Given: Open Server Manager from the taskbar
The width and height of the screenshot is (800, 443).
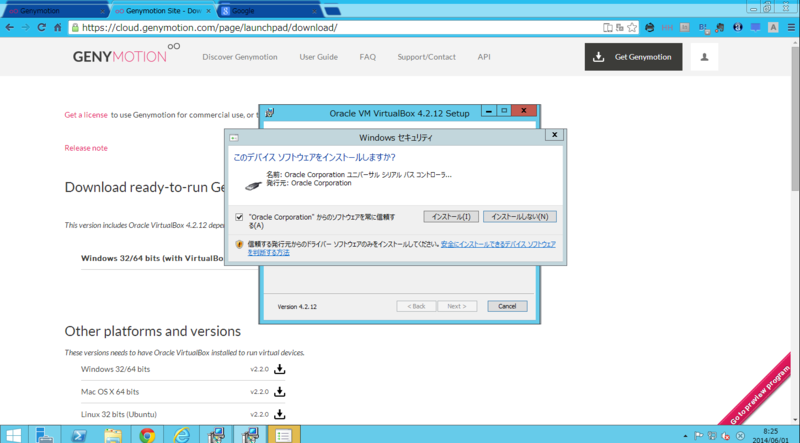Looking at the screenshot, I should click(45, 435).
